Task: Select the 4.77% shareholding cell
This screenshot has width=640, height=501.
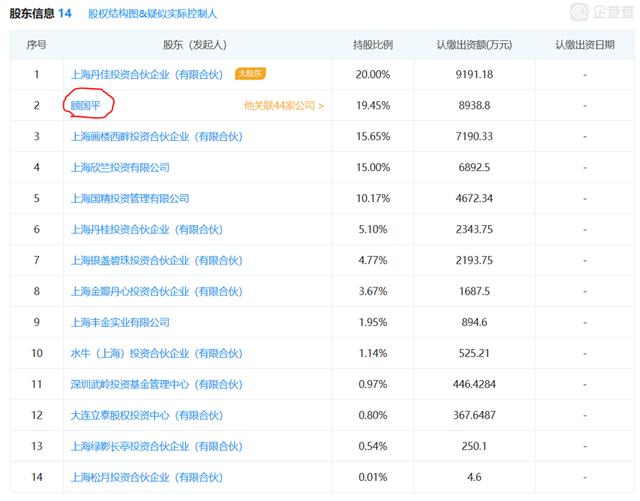Action: tap(373, 261)
